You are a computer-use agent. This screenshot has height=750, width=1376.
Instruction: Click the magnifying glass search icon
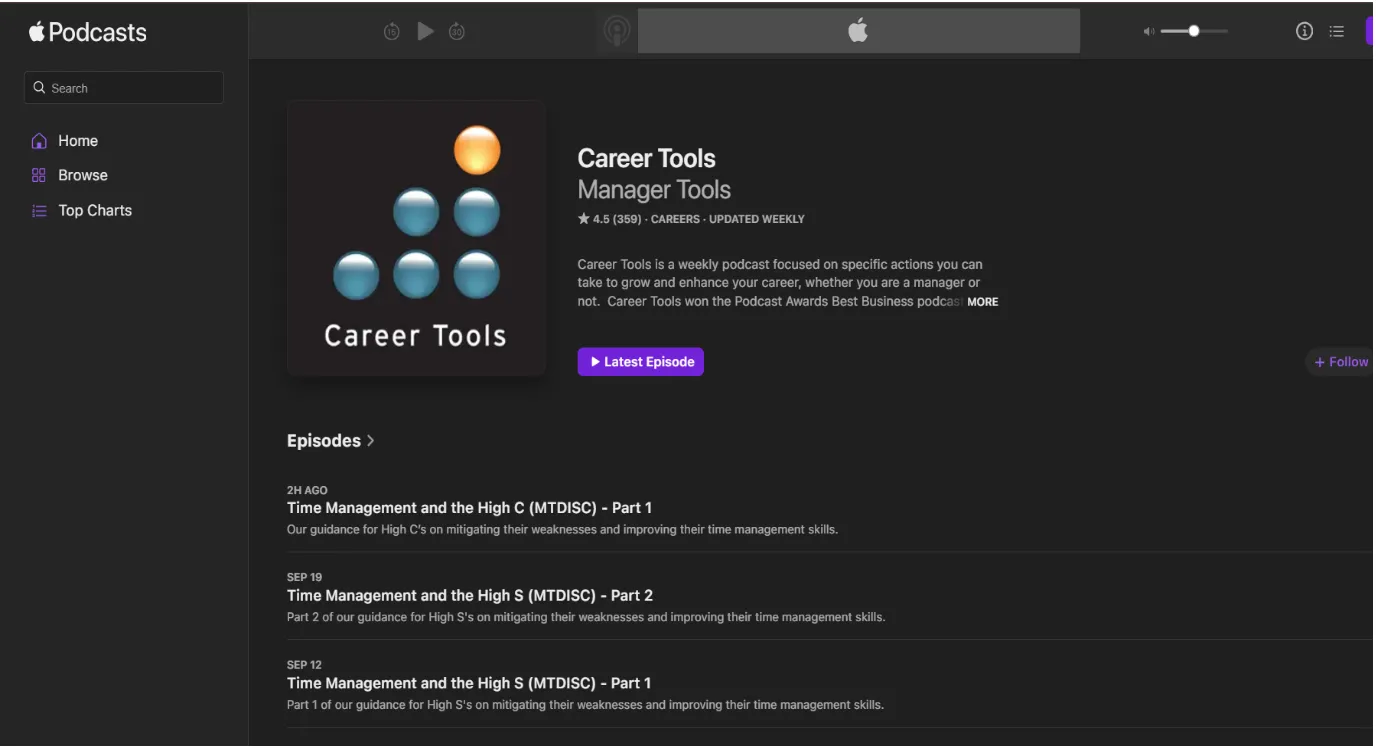tap(40, 88)
